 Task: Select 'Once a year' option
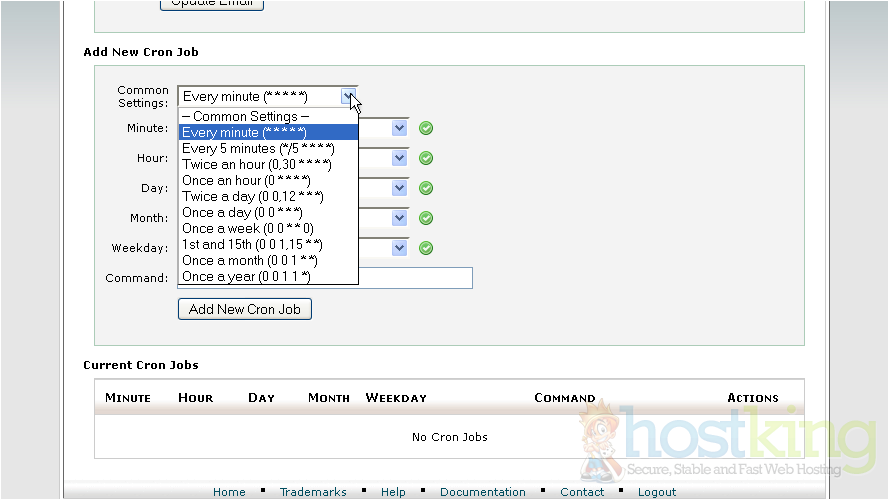[x=246, y=276]
